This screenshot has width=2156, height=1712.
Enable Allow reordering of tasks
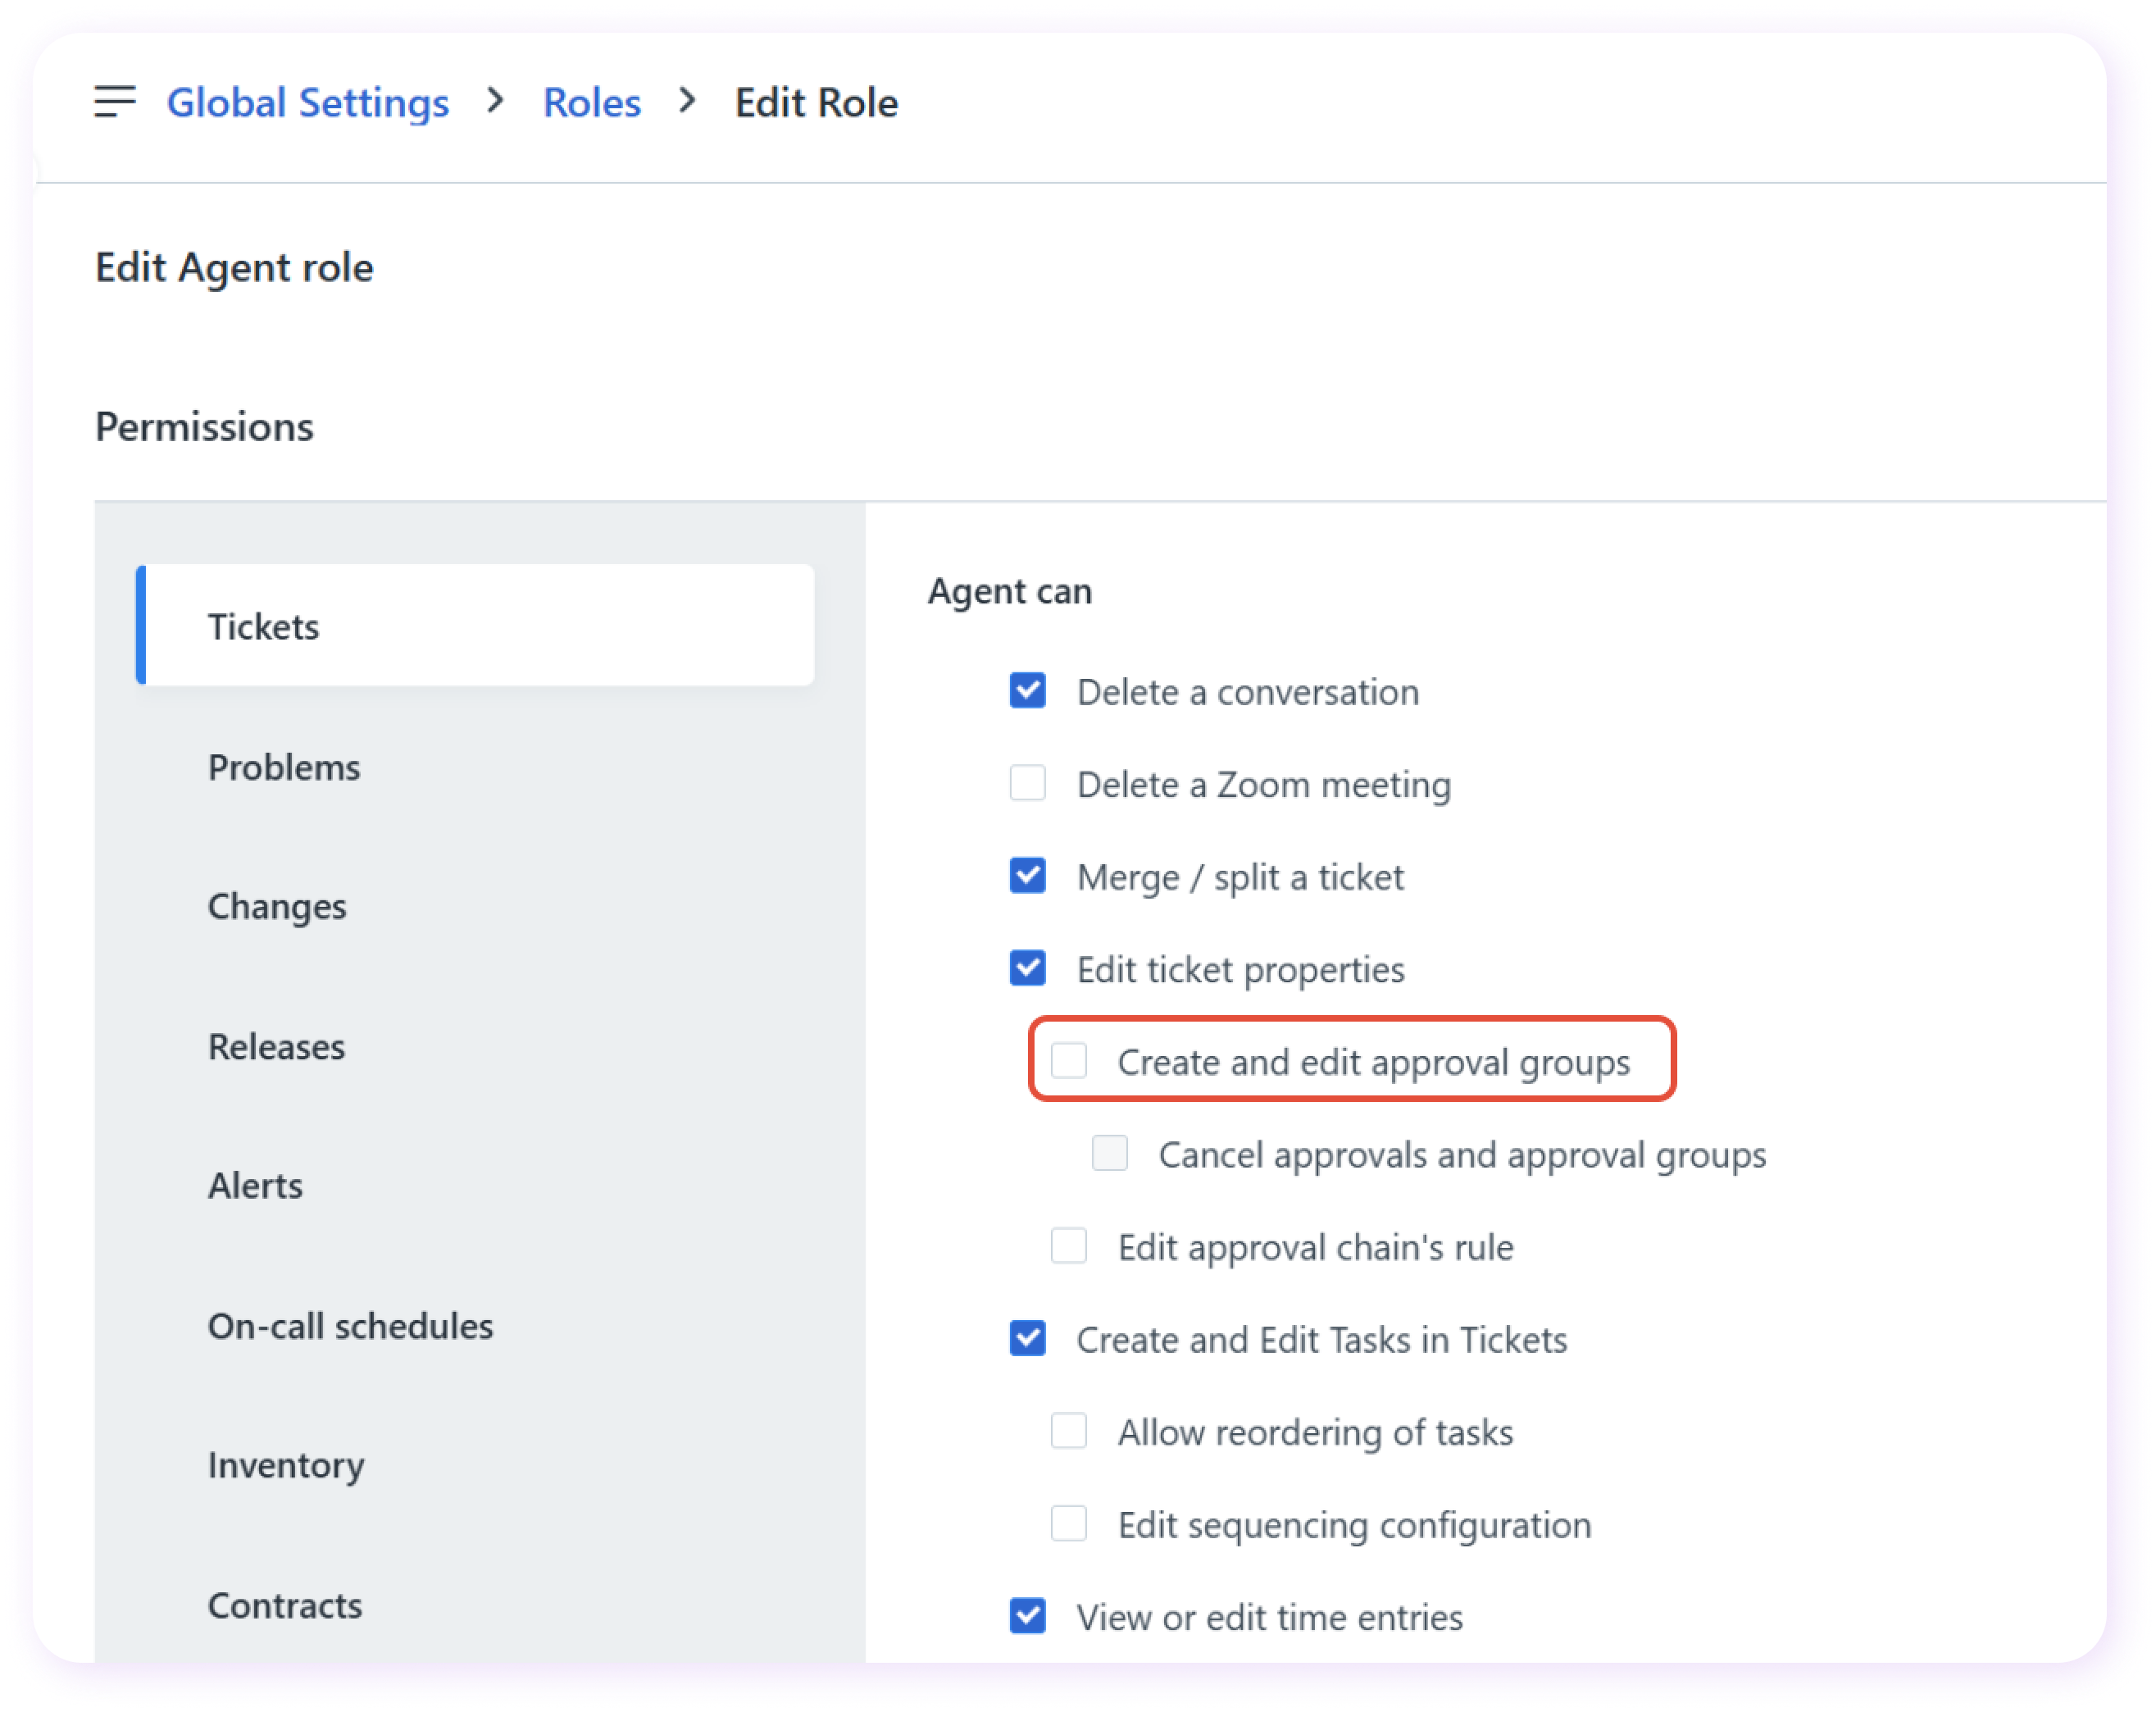[1068, 1431]
